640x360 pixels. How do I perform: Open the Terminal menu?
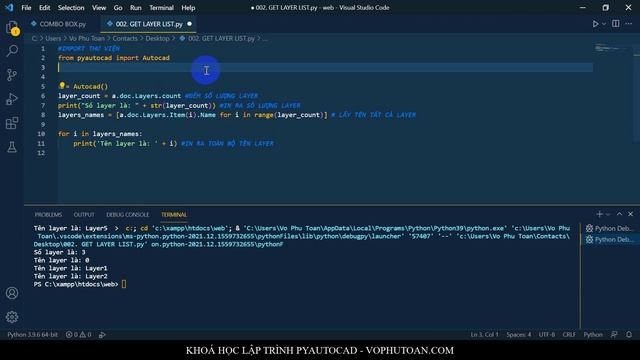tap(161, 8)
